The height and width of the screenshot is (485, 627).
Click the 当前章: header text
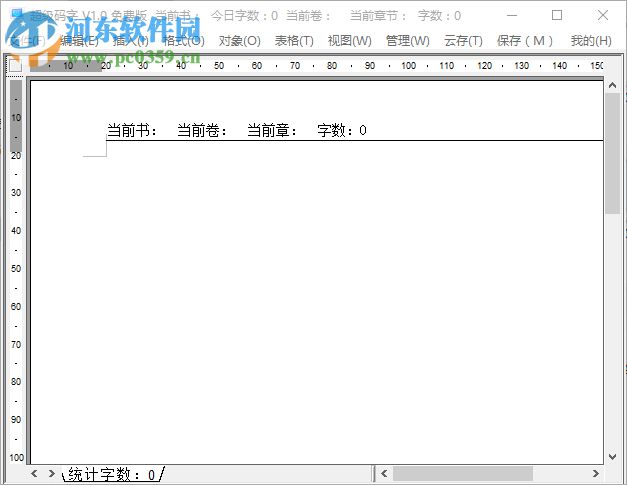point(272,130)
